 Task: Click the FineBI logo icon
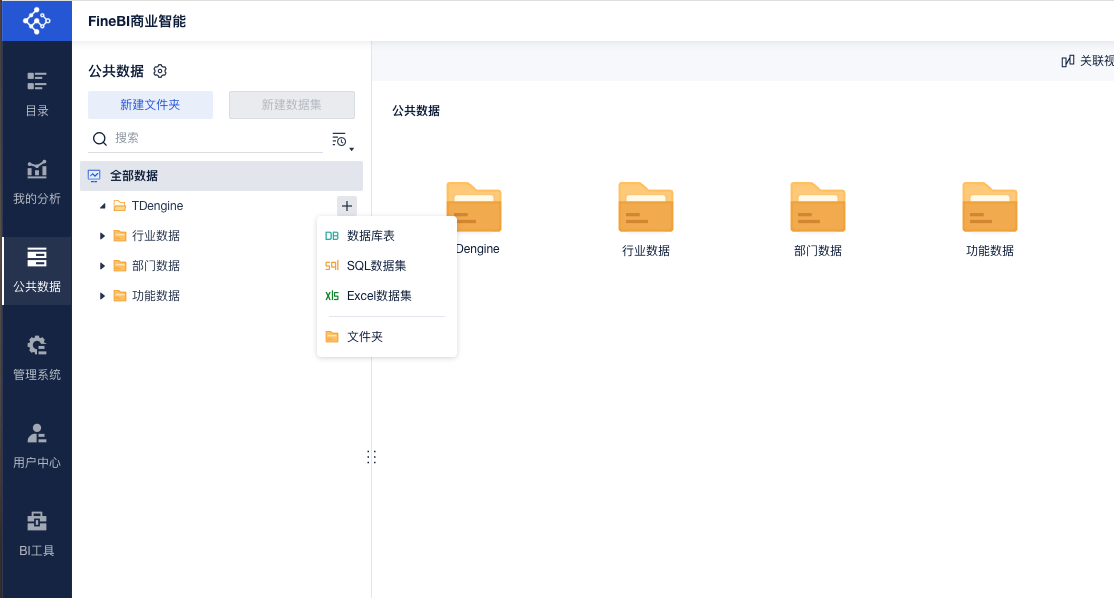(36, 20)
